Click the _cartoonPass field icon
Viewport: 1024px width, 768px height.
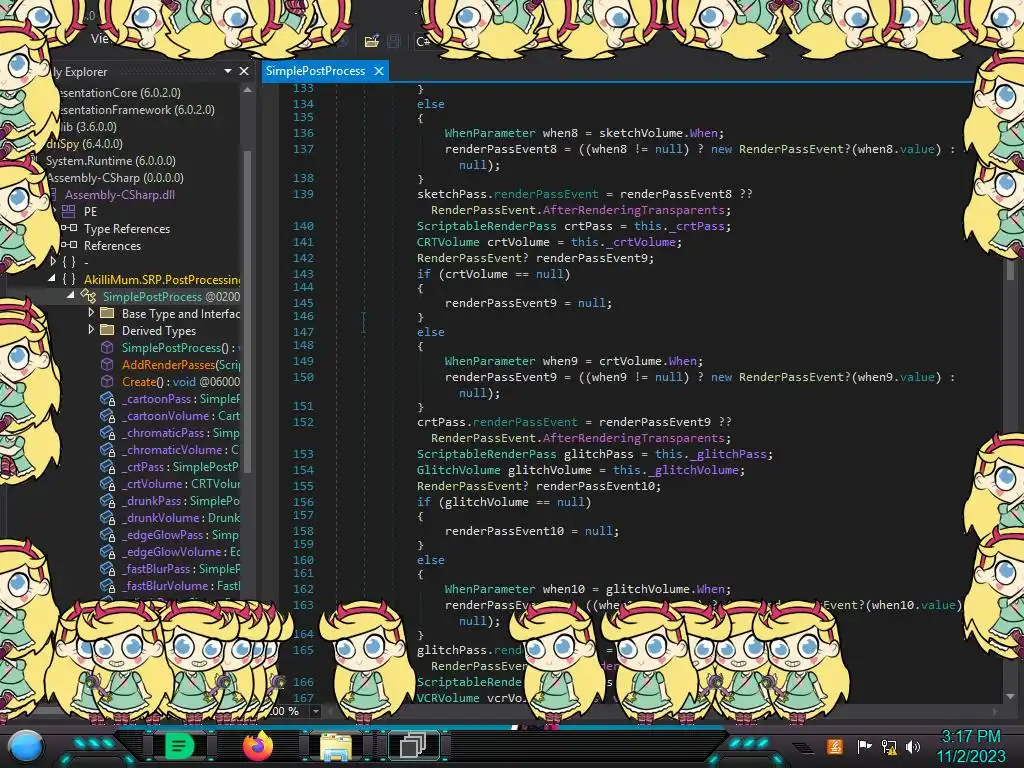pyautogui.click(x=107, y=398)
